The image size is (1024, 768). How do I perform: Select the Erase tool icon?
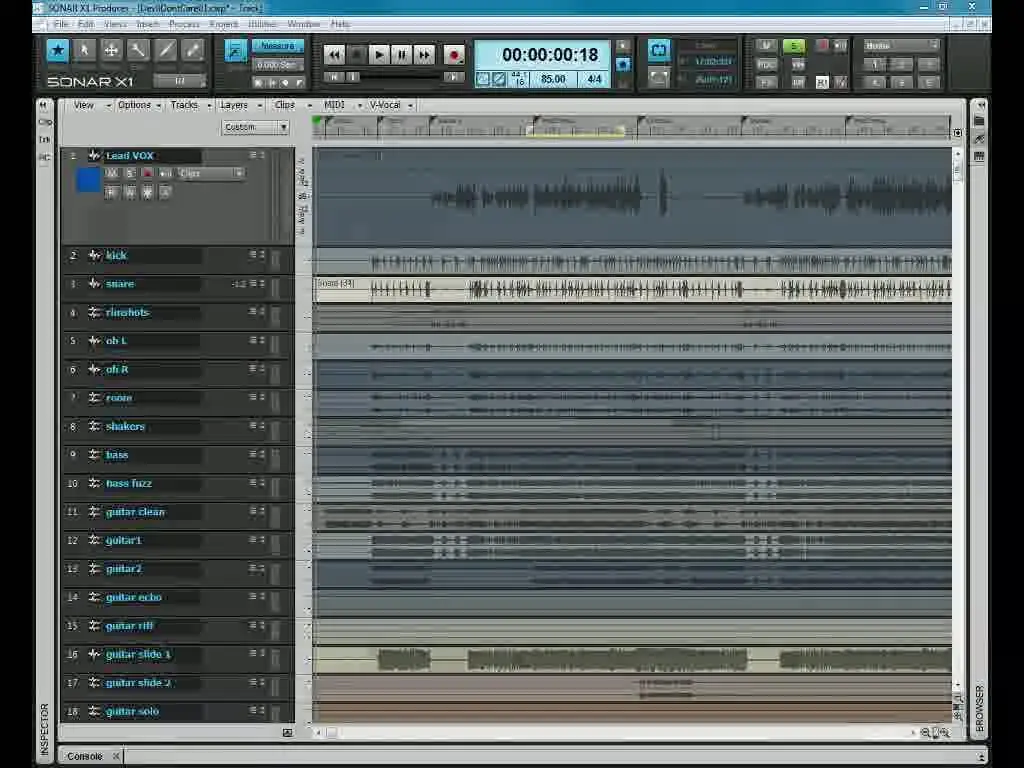click(193, 50)
